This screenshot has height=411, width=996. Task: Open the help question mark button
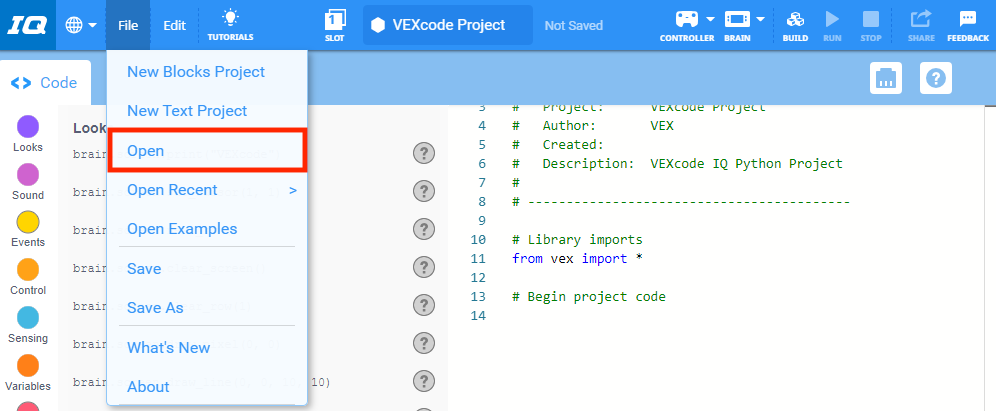[936, 78]
